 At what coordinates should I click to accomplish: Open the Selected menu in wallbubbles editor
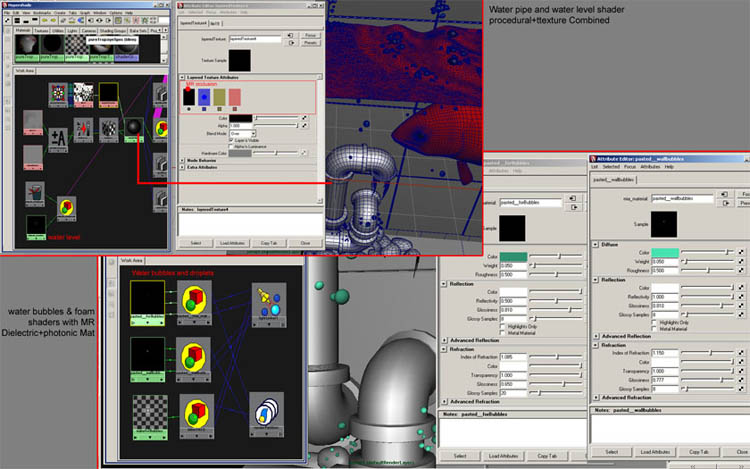point(611,167)
